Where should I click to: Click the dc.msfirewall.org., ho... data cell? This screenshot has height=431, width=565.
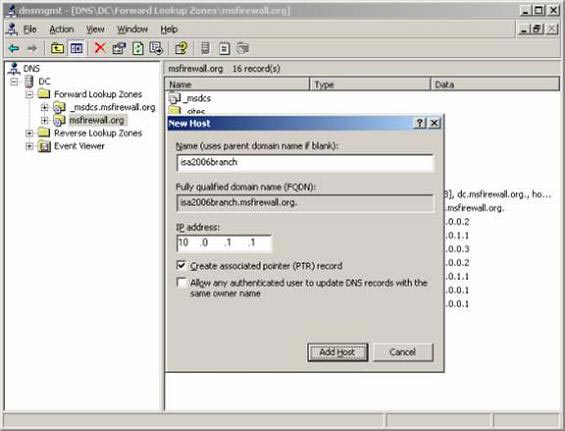[498, 194]
